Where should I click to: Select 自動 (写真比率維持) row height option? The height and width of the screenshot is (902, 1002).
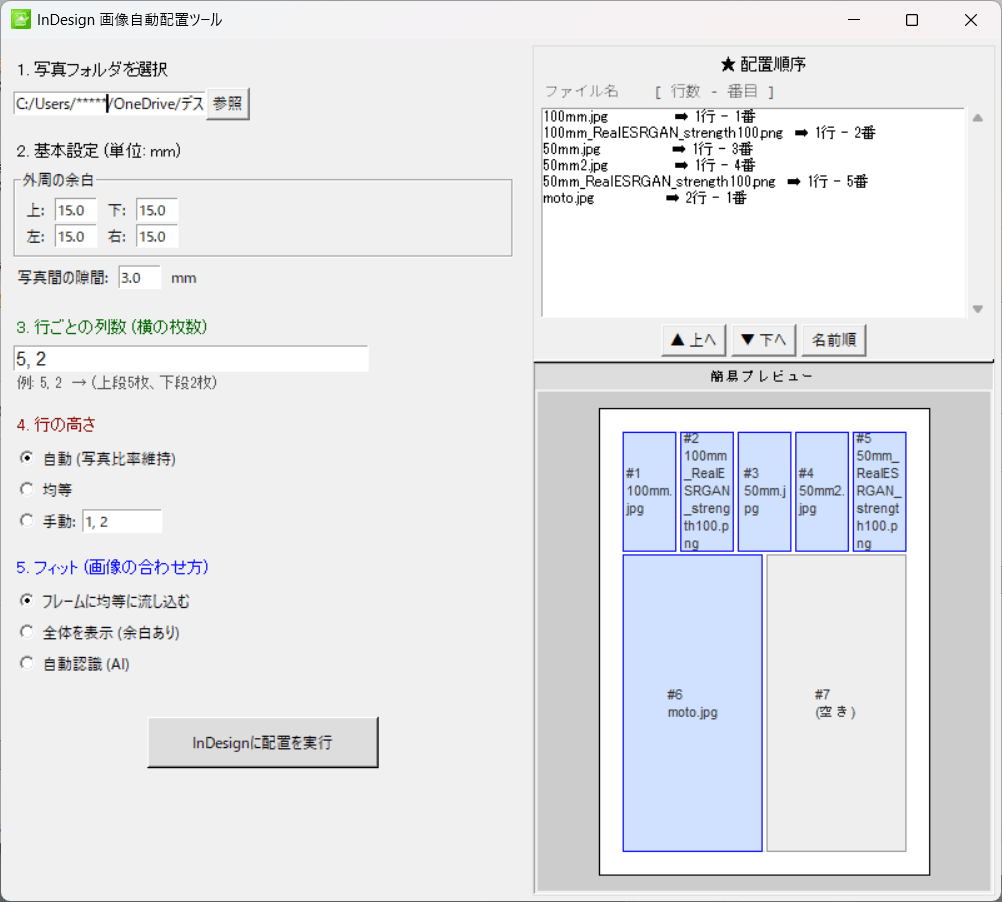(x=27, y=458)
